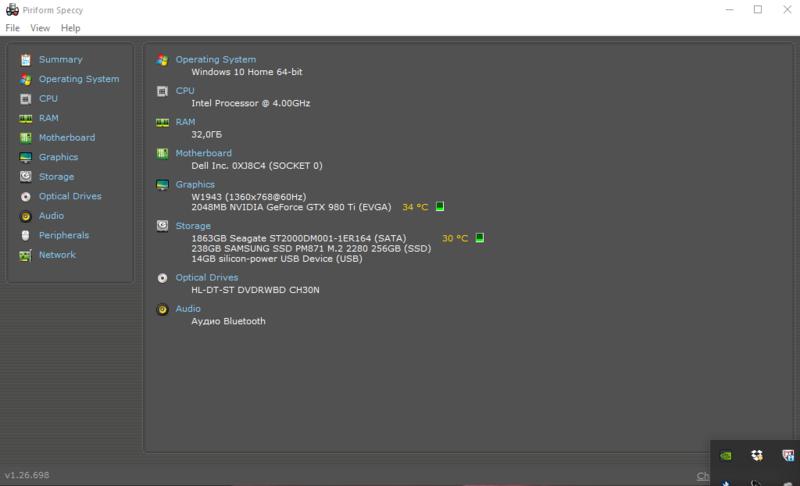800x486 pixels.
Task: Click the Windows 10 Home 64-bit text
Action: point(246,72)
